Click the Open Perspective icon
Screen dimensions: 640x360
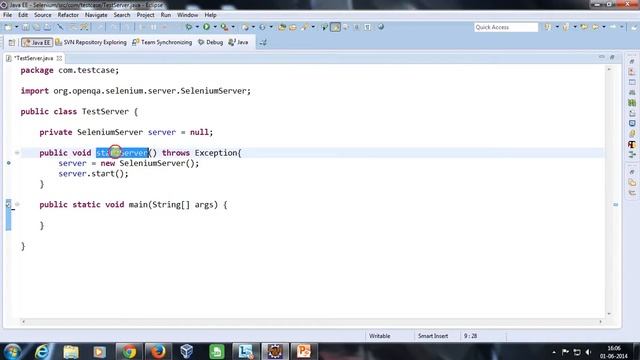pyautogui.click(x=12, y=42)
